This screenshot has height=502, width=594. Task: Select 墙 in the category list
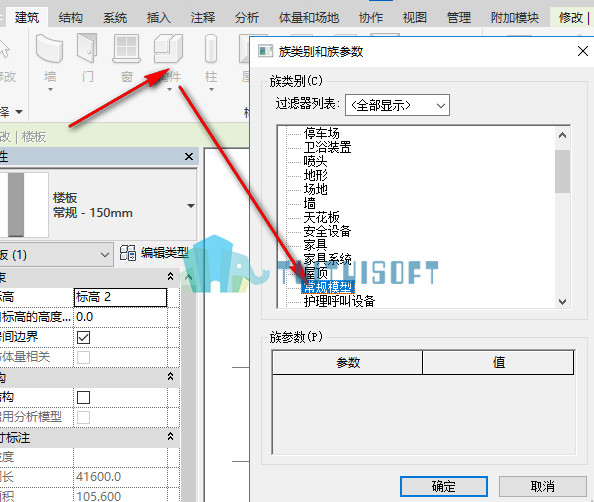point(310,203)
